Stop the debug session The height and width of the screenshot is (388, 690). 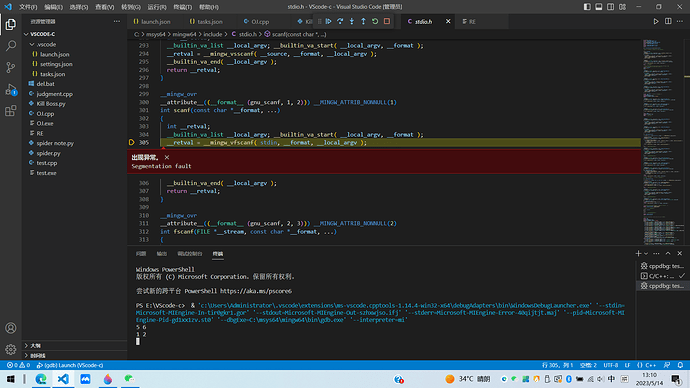pyautogui.click(x=387, y=21)
